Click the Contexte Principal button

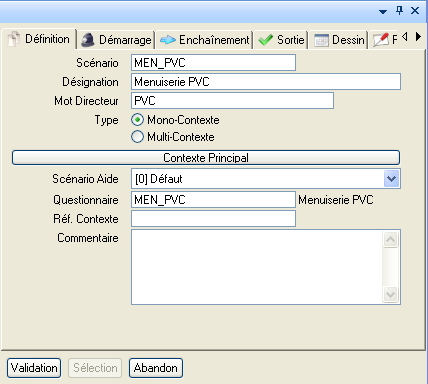(x=206, y=158)
